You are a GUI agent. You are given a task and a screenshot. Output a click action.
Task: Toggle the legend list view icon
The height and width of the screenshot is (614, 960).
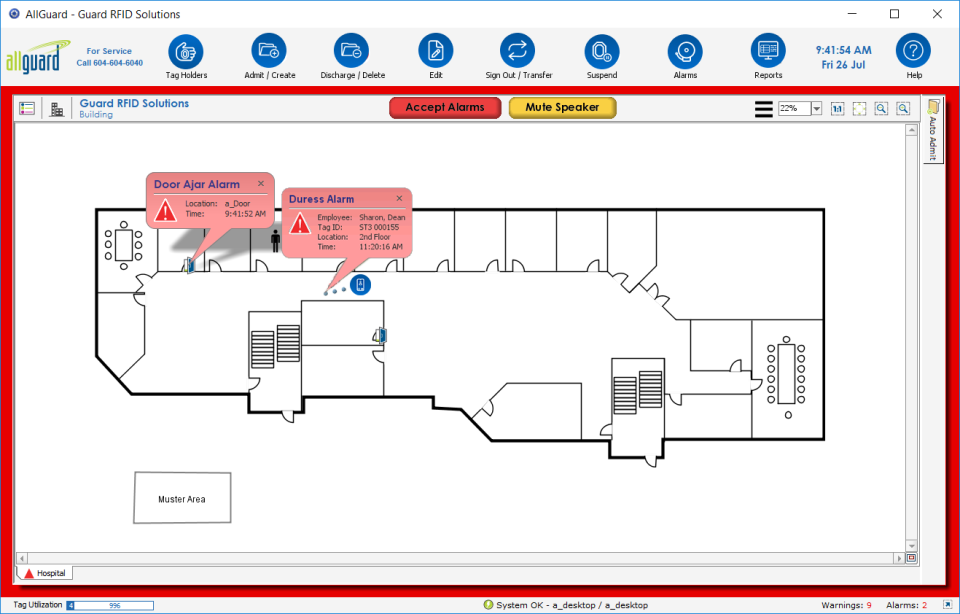click(x=27, y=108)
